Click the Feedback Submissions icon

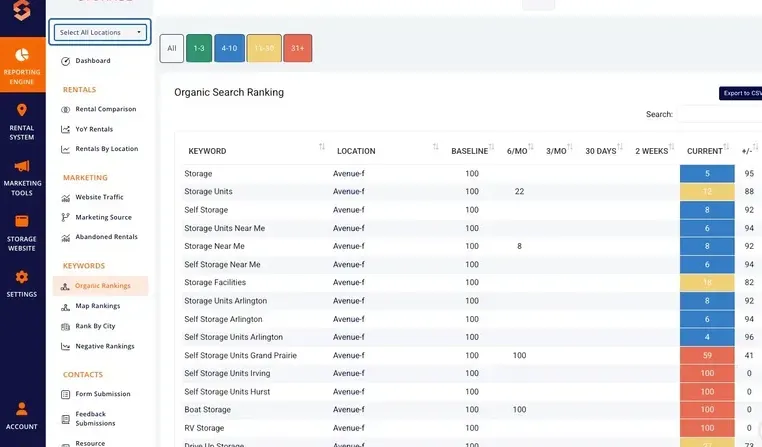point(66,419)
